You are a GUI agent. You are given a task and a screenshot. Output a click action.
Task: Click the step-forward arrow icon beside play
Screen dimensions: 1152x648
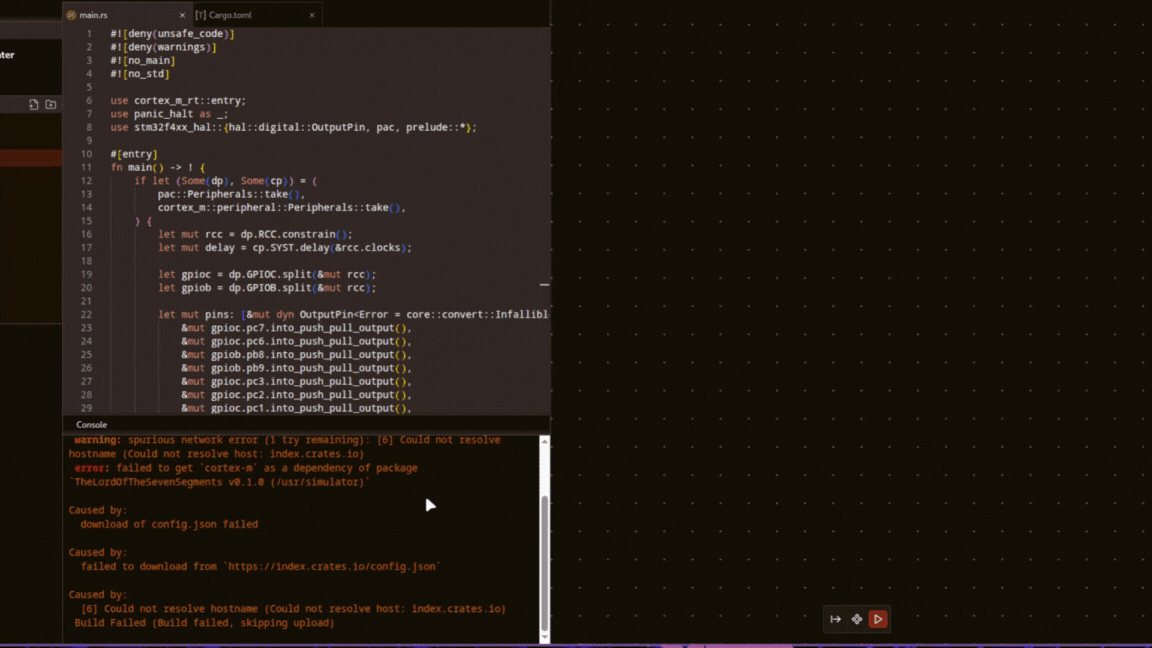point(836,619)
